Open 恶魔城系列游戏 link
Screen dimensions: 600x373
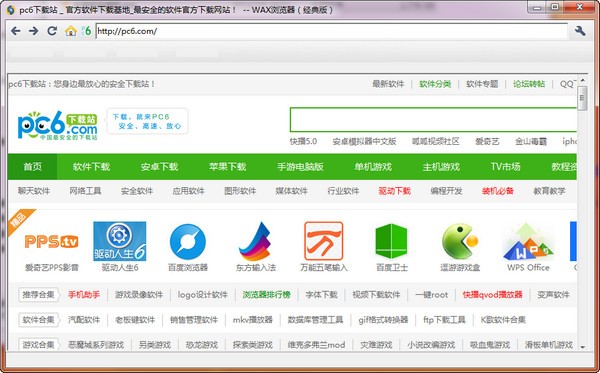coord(96,345)
